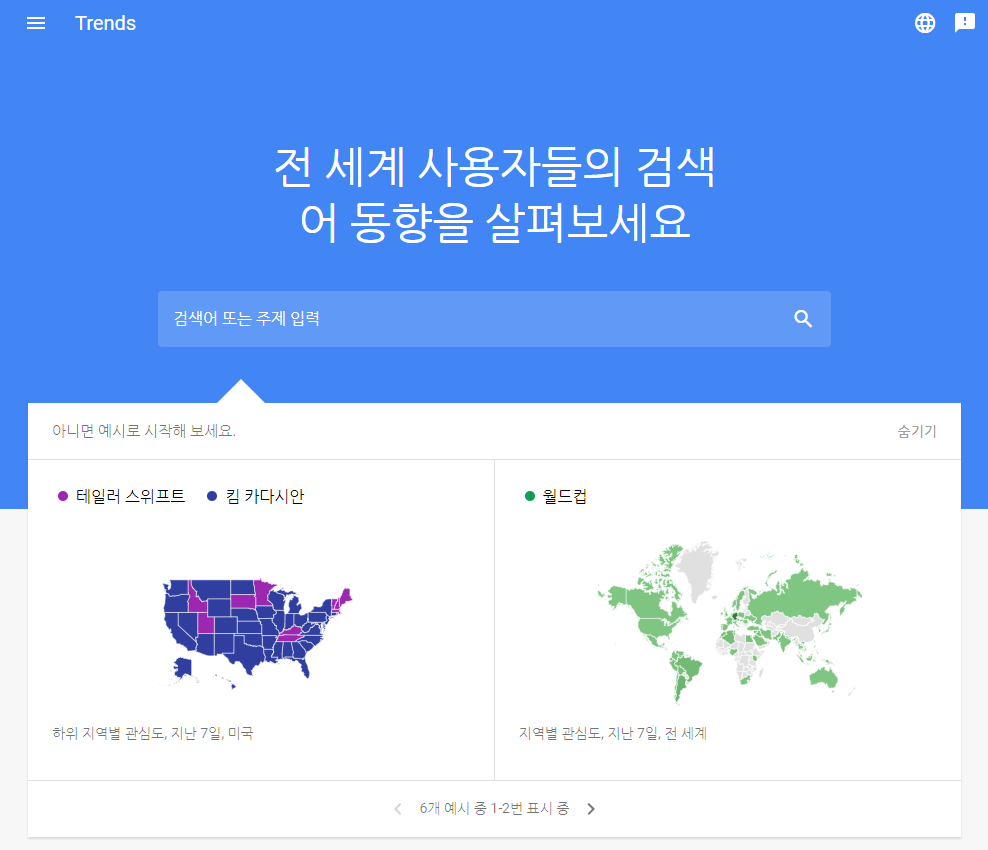988x850 pixels.
Task: Click the green 월드컵 legend dot
Action: point(530,497)
